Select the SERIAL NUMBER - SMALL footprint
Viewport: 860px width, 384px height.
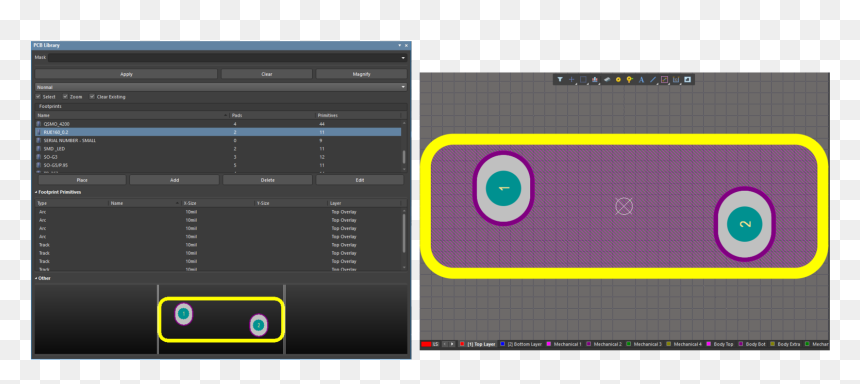tap(218, 140)
